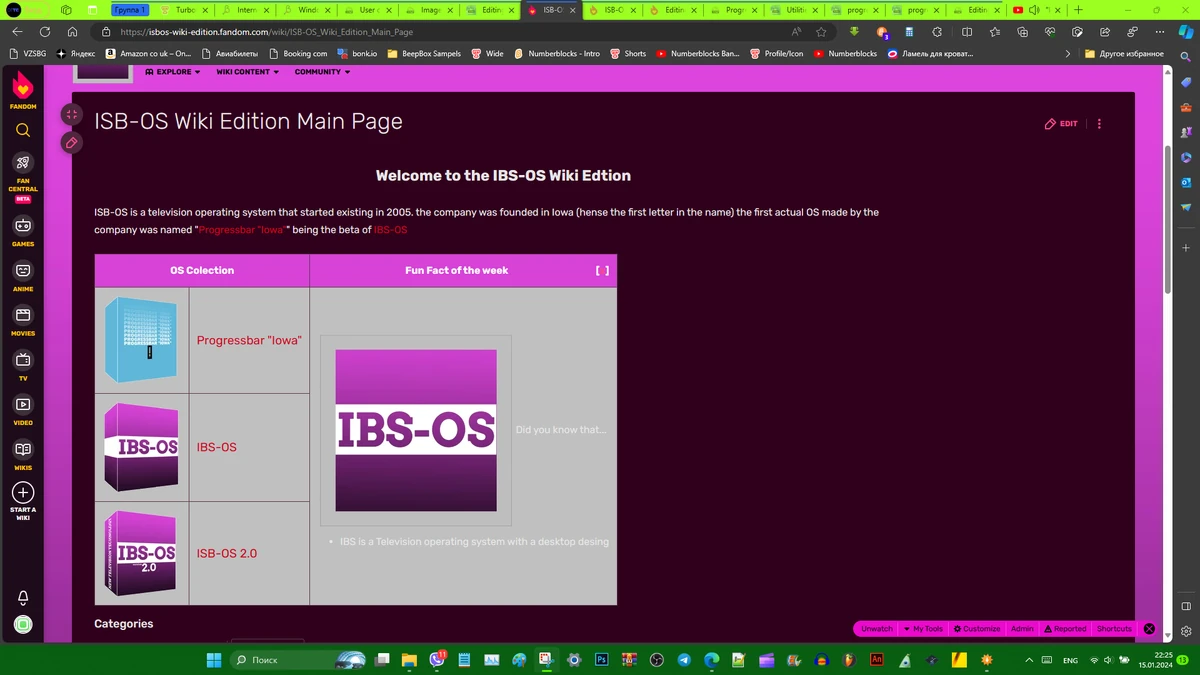Click the browser address bar

point(300,31)
